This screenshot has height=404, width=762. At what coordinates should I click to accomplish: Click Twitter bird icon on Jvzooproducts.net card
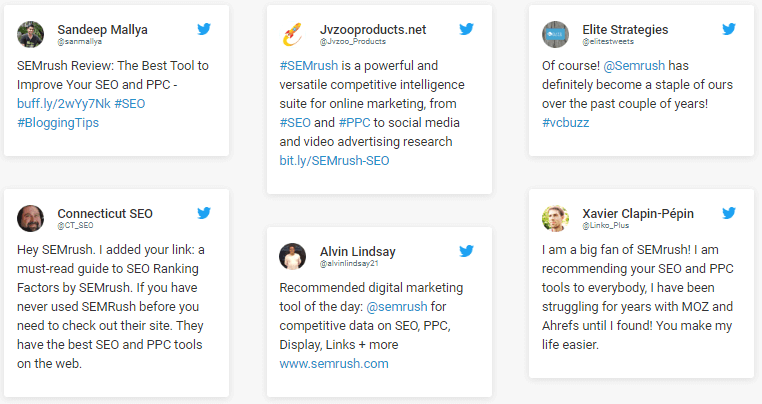coord(466,29)
